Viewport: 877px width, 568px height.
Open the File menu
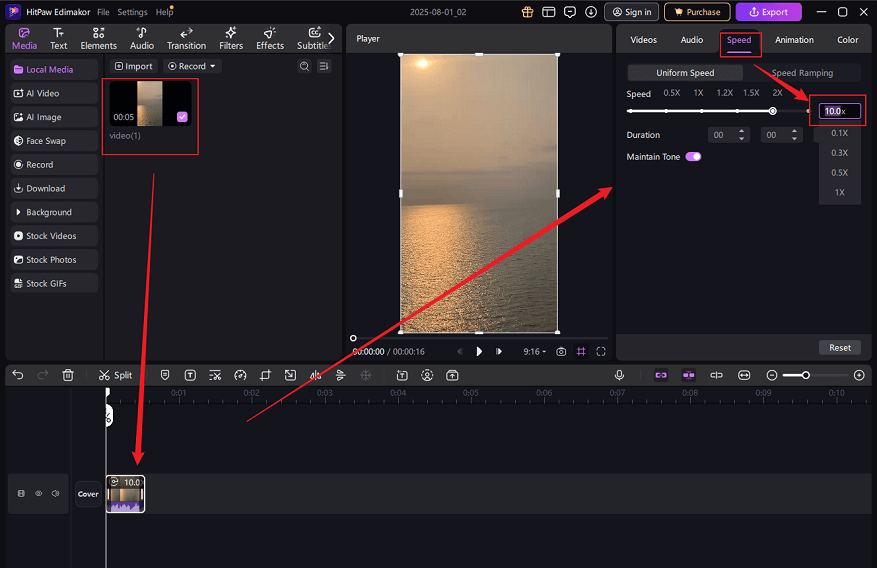click(x=103, y=12)
